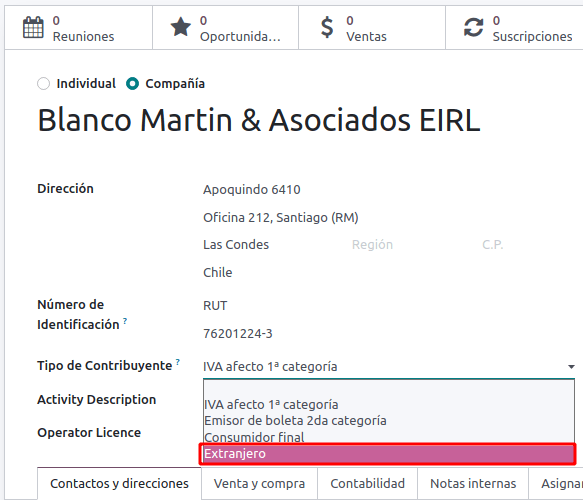Click the star icon for Oportunidades
Viewport: 583px width, 500px height.
[180, 27]
